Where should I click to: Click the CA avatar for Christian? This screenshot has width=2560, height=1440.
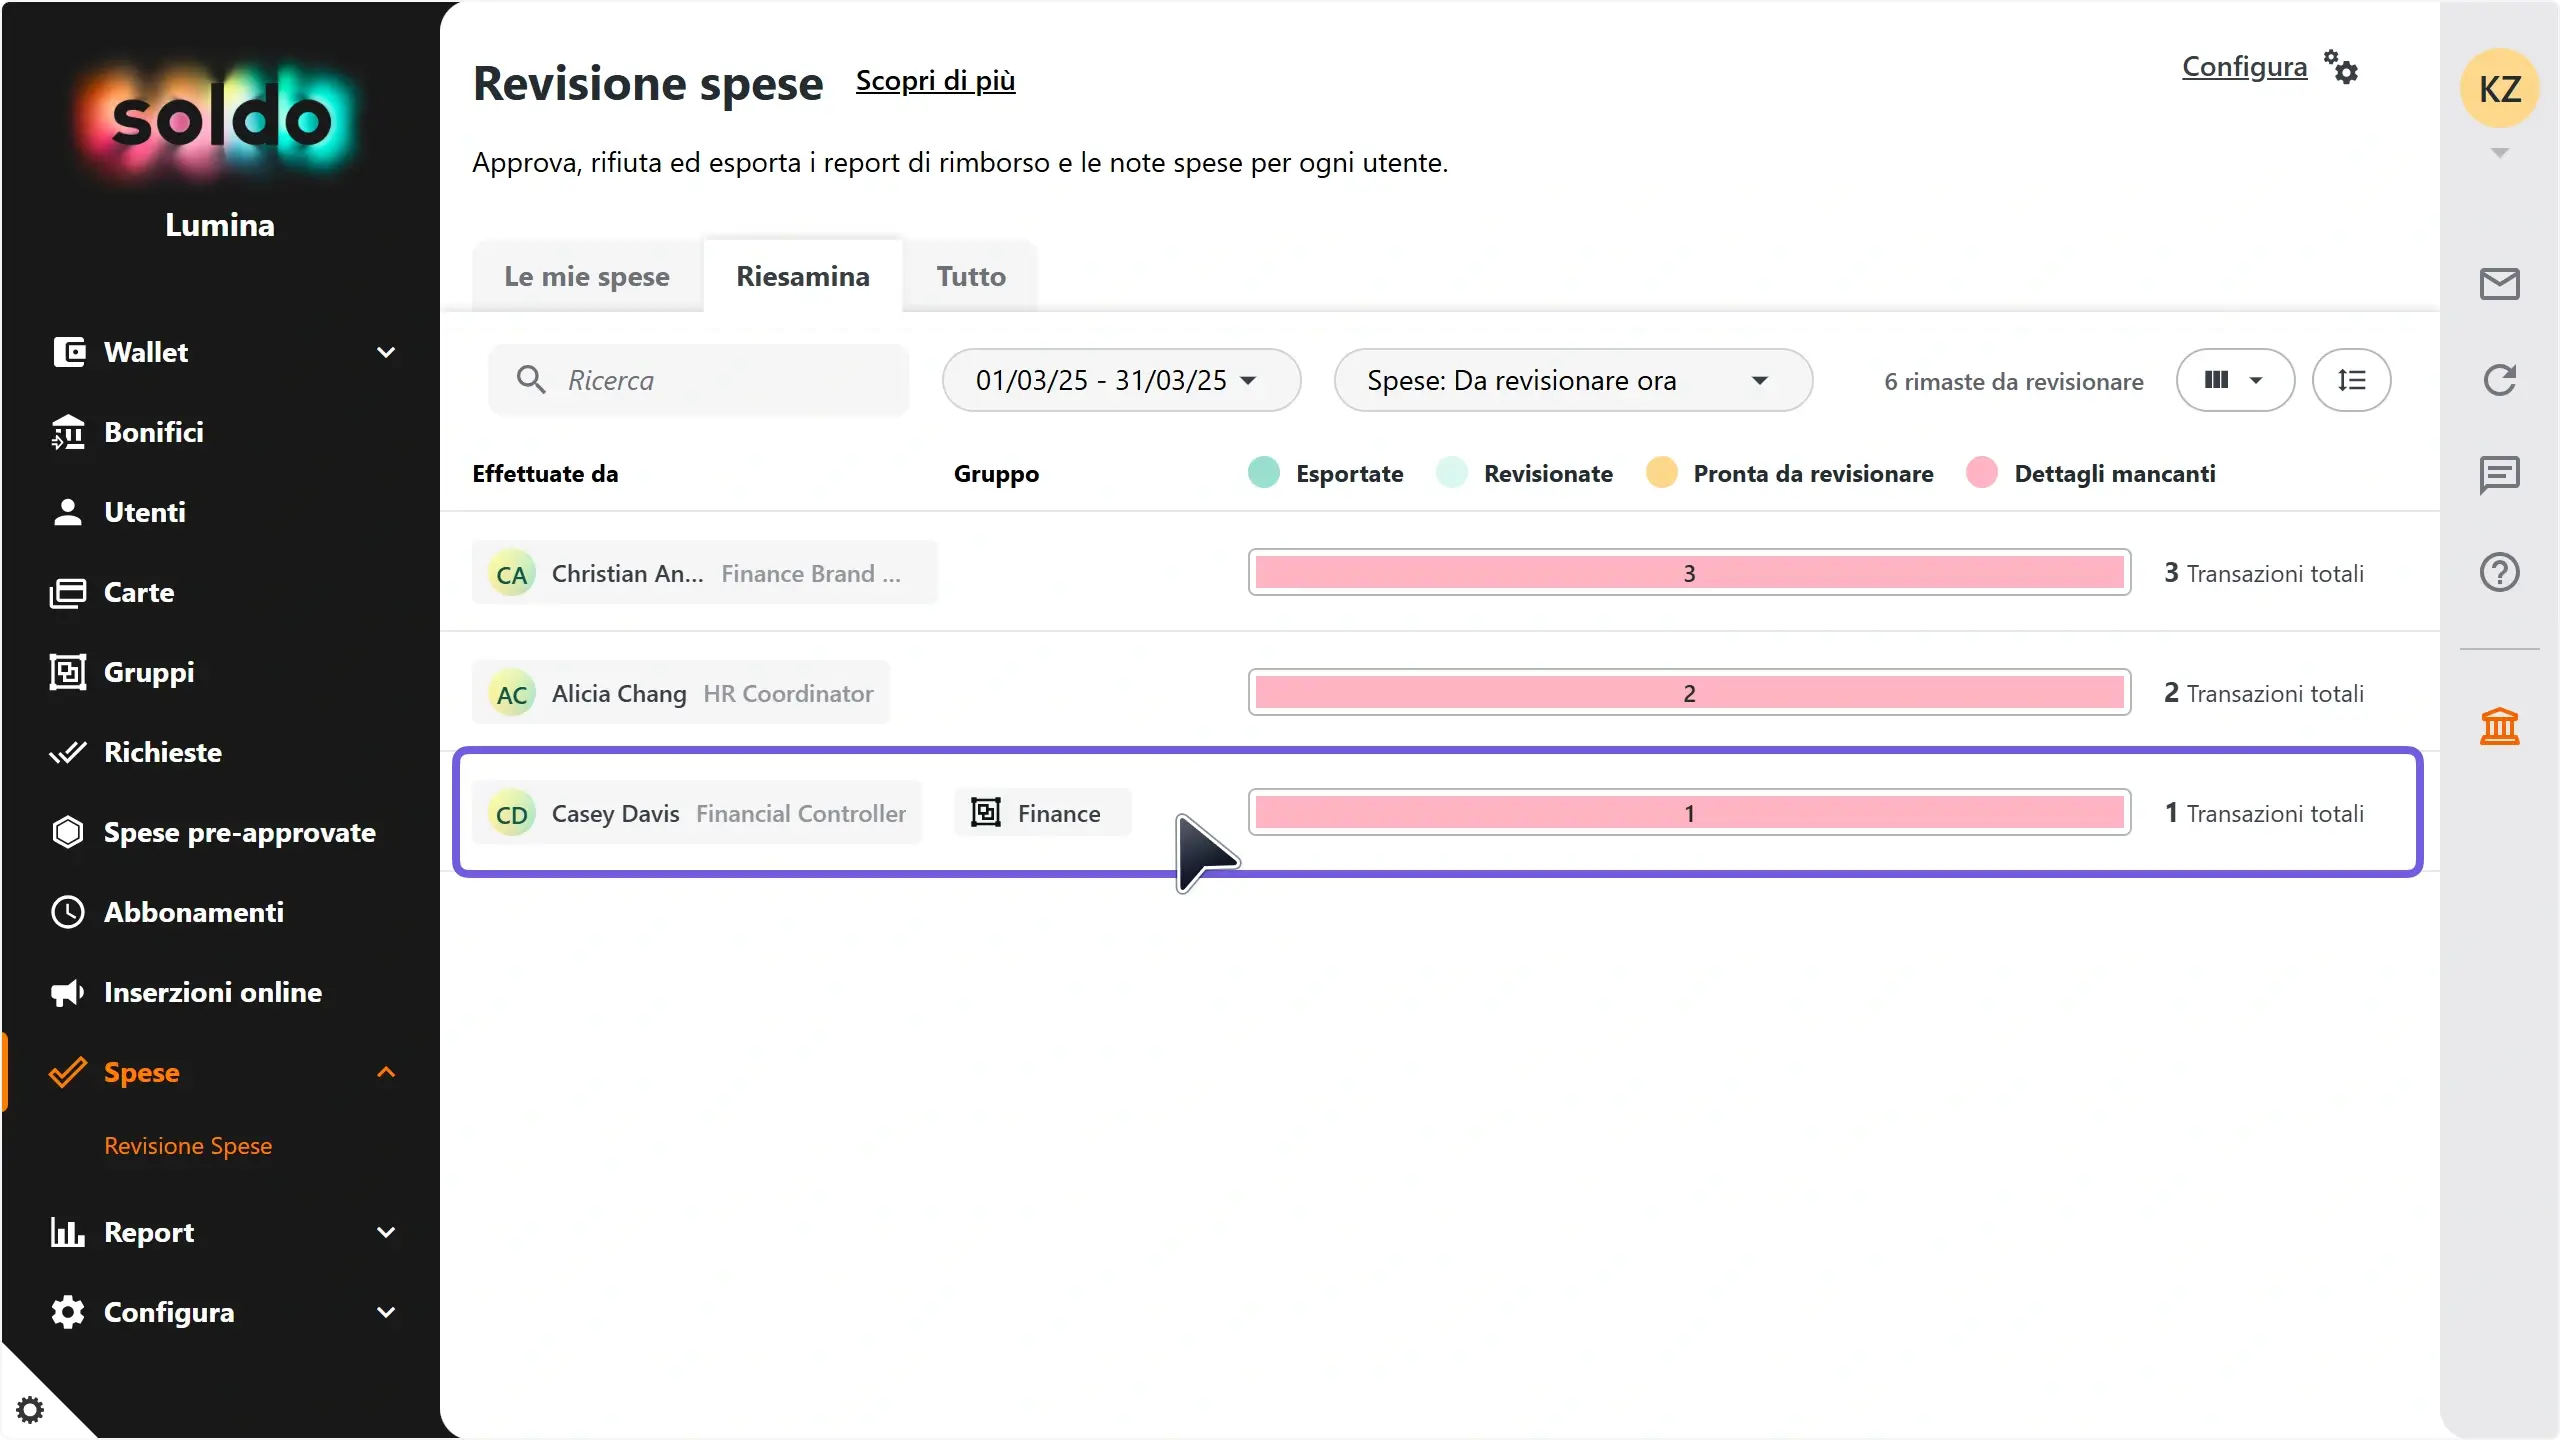(x=512, y=574)
